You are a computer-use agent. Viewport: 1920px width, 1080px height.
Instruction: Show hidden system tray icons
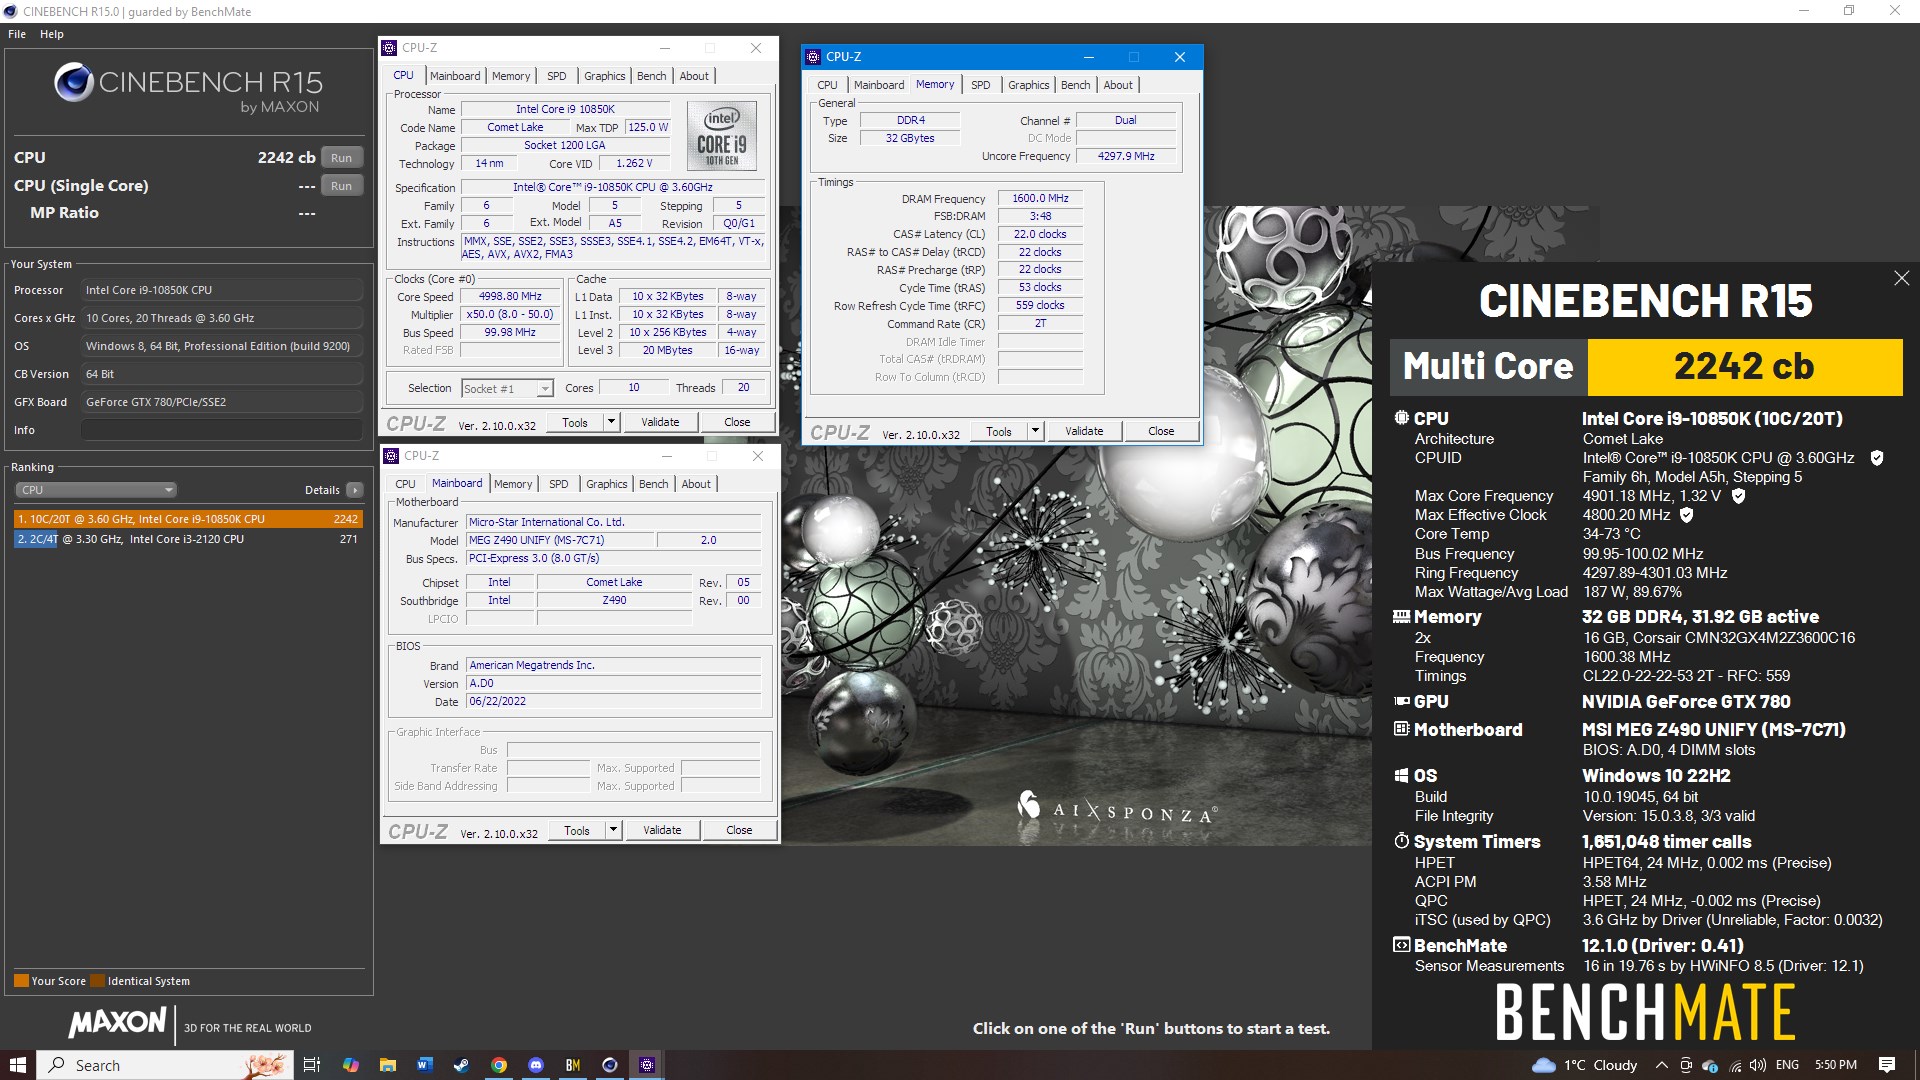coord(1661,1065)
